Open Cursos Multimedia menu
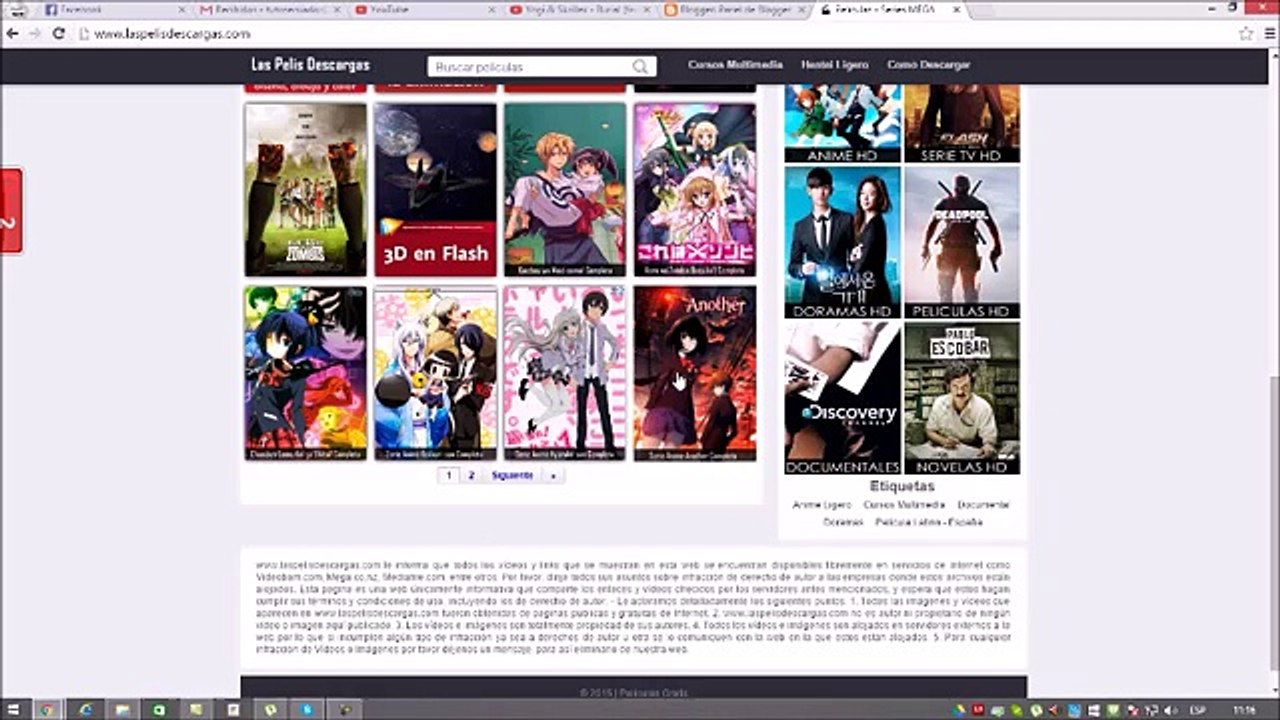This screenshot has height=720, width=1280. [x=735, y=64]
